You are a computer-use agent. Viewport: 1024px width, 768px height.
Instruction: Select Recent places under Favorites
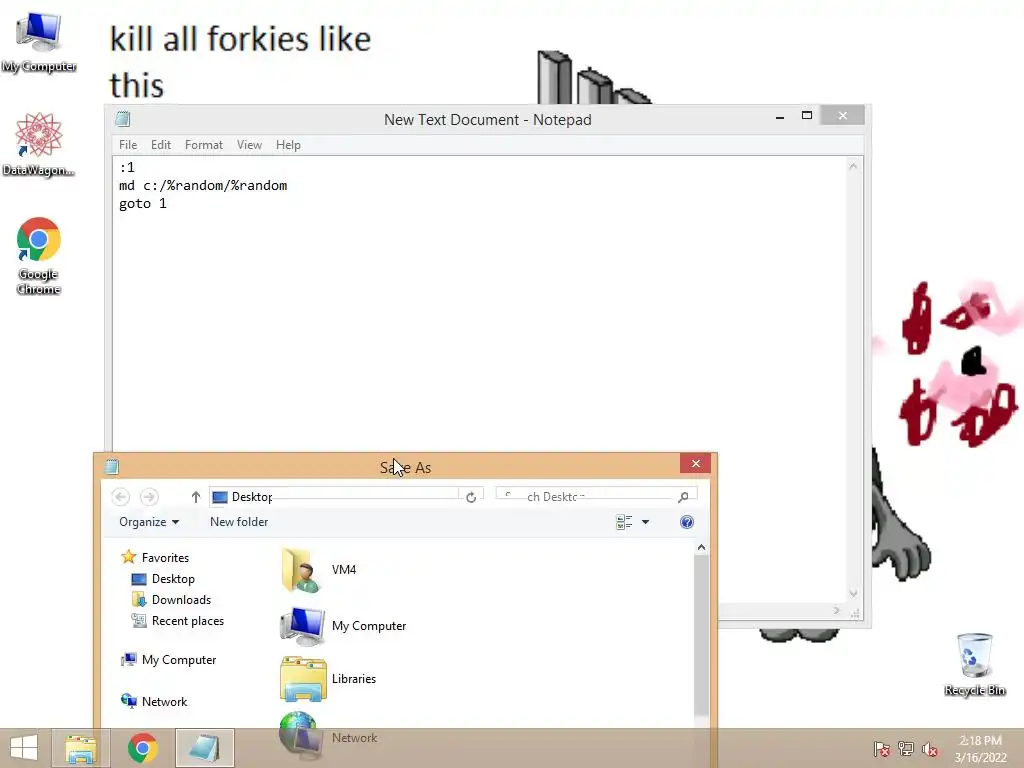pyautogui.click(x=178, y=620)
